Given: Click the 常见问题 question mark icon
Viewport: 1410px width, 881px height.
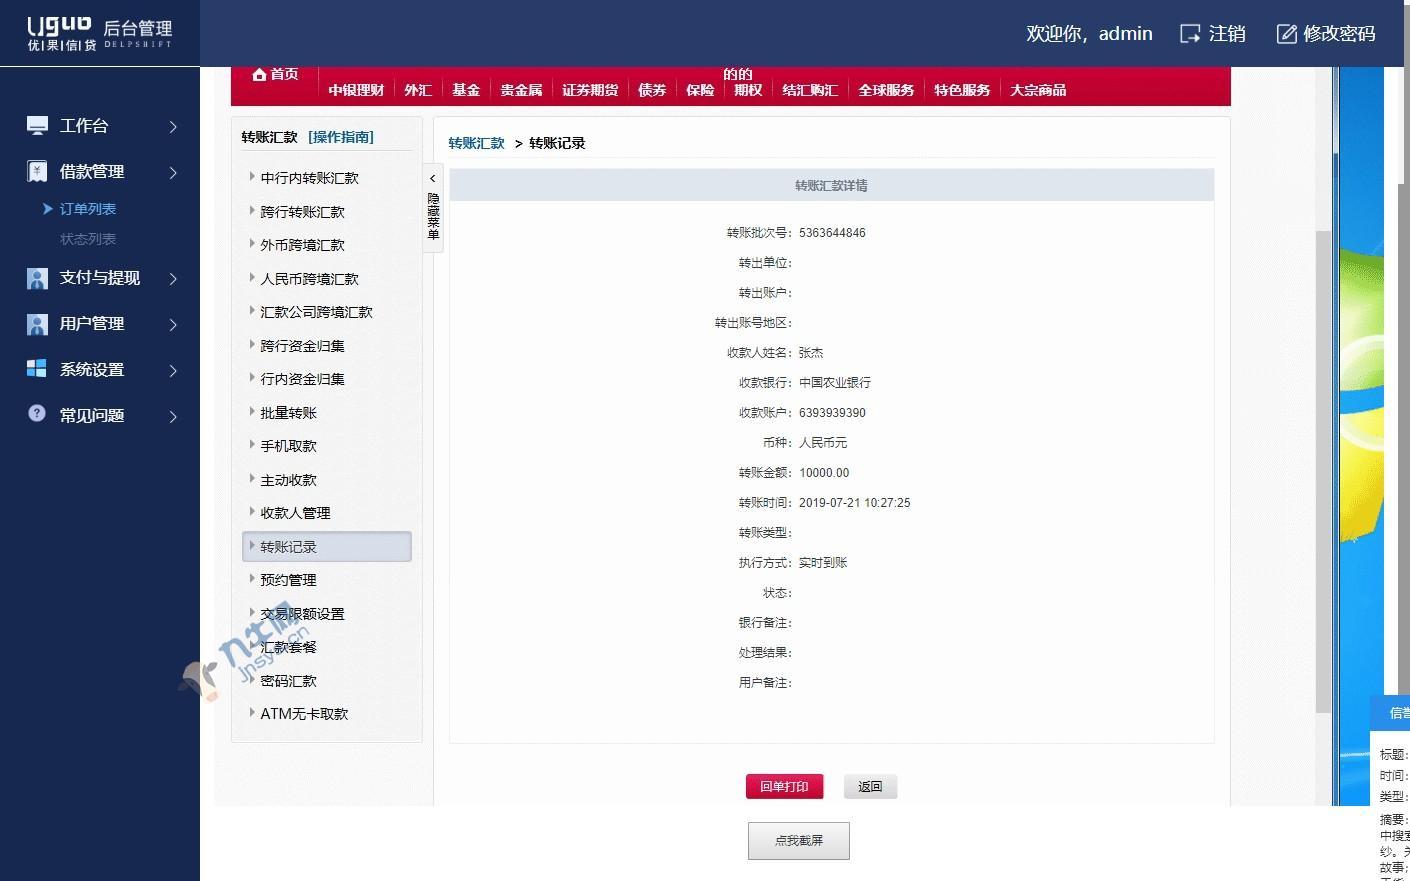Looking at the screenshot, I should (37, 414).
